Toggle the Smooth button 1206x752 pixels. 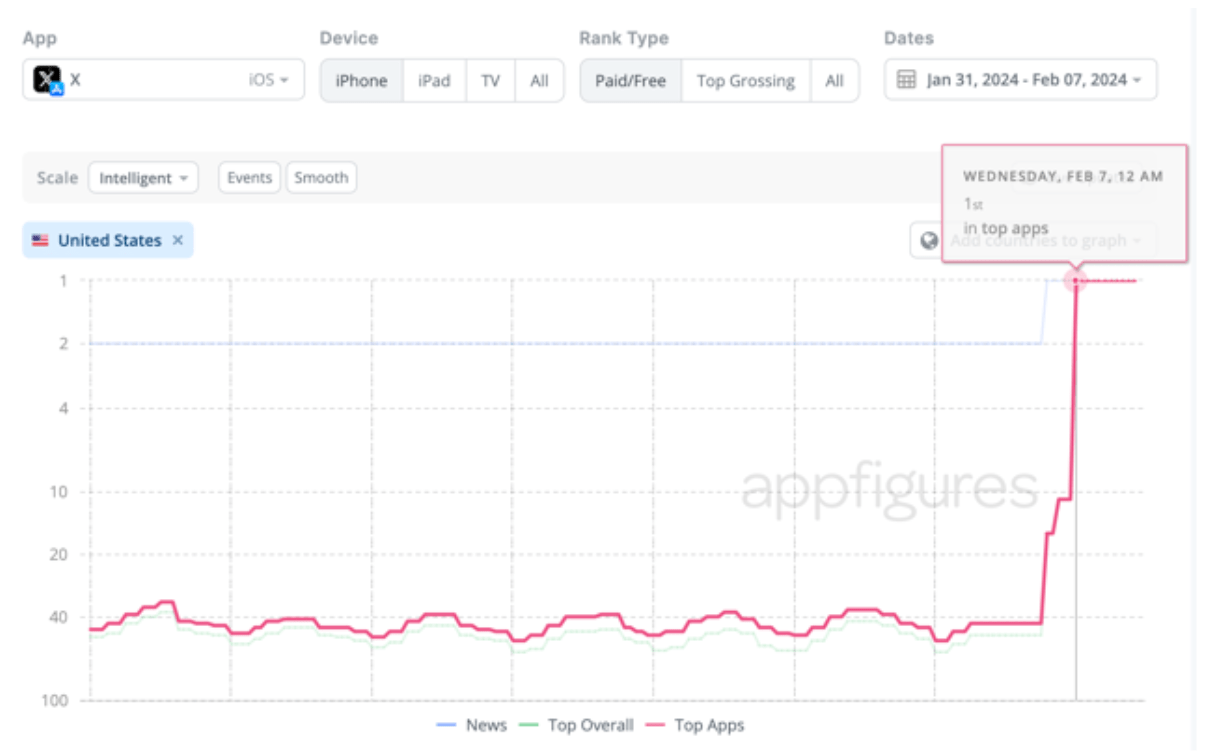click(x=321, y=178)
